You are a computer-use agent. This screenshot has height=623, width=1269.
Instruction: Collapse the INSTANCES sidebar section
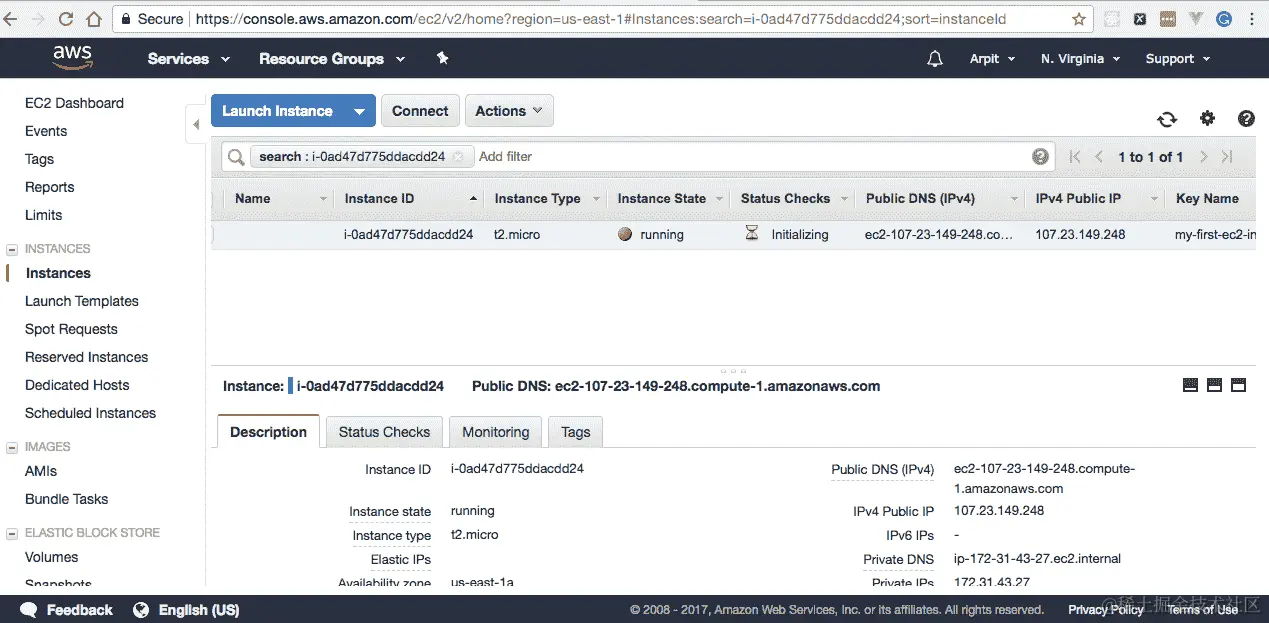click(12, 249)
